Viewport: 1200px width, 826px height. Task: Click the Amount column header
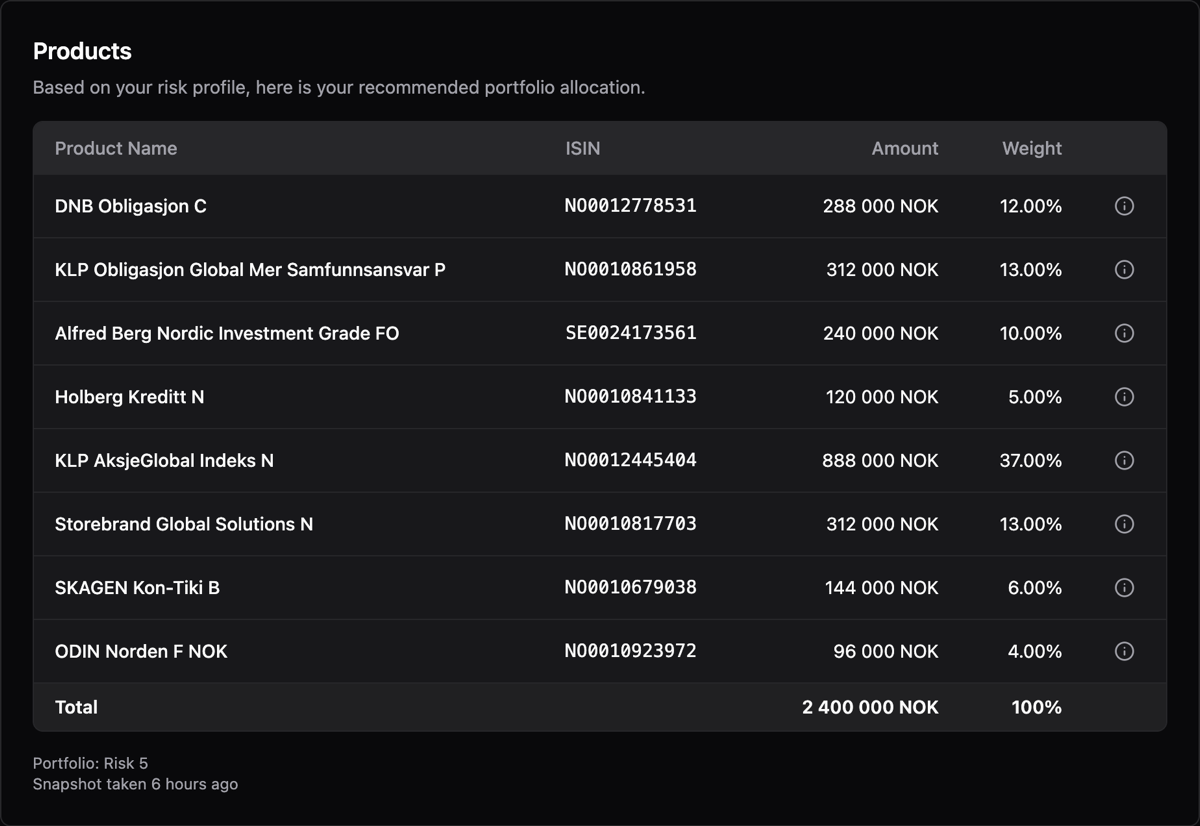point(905,148)
